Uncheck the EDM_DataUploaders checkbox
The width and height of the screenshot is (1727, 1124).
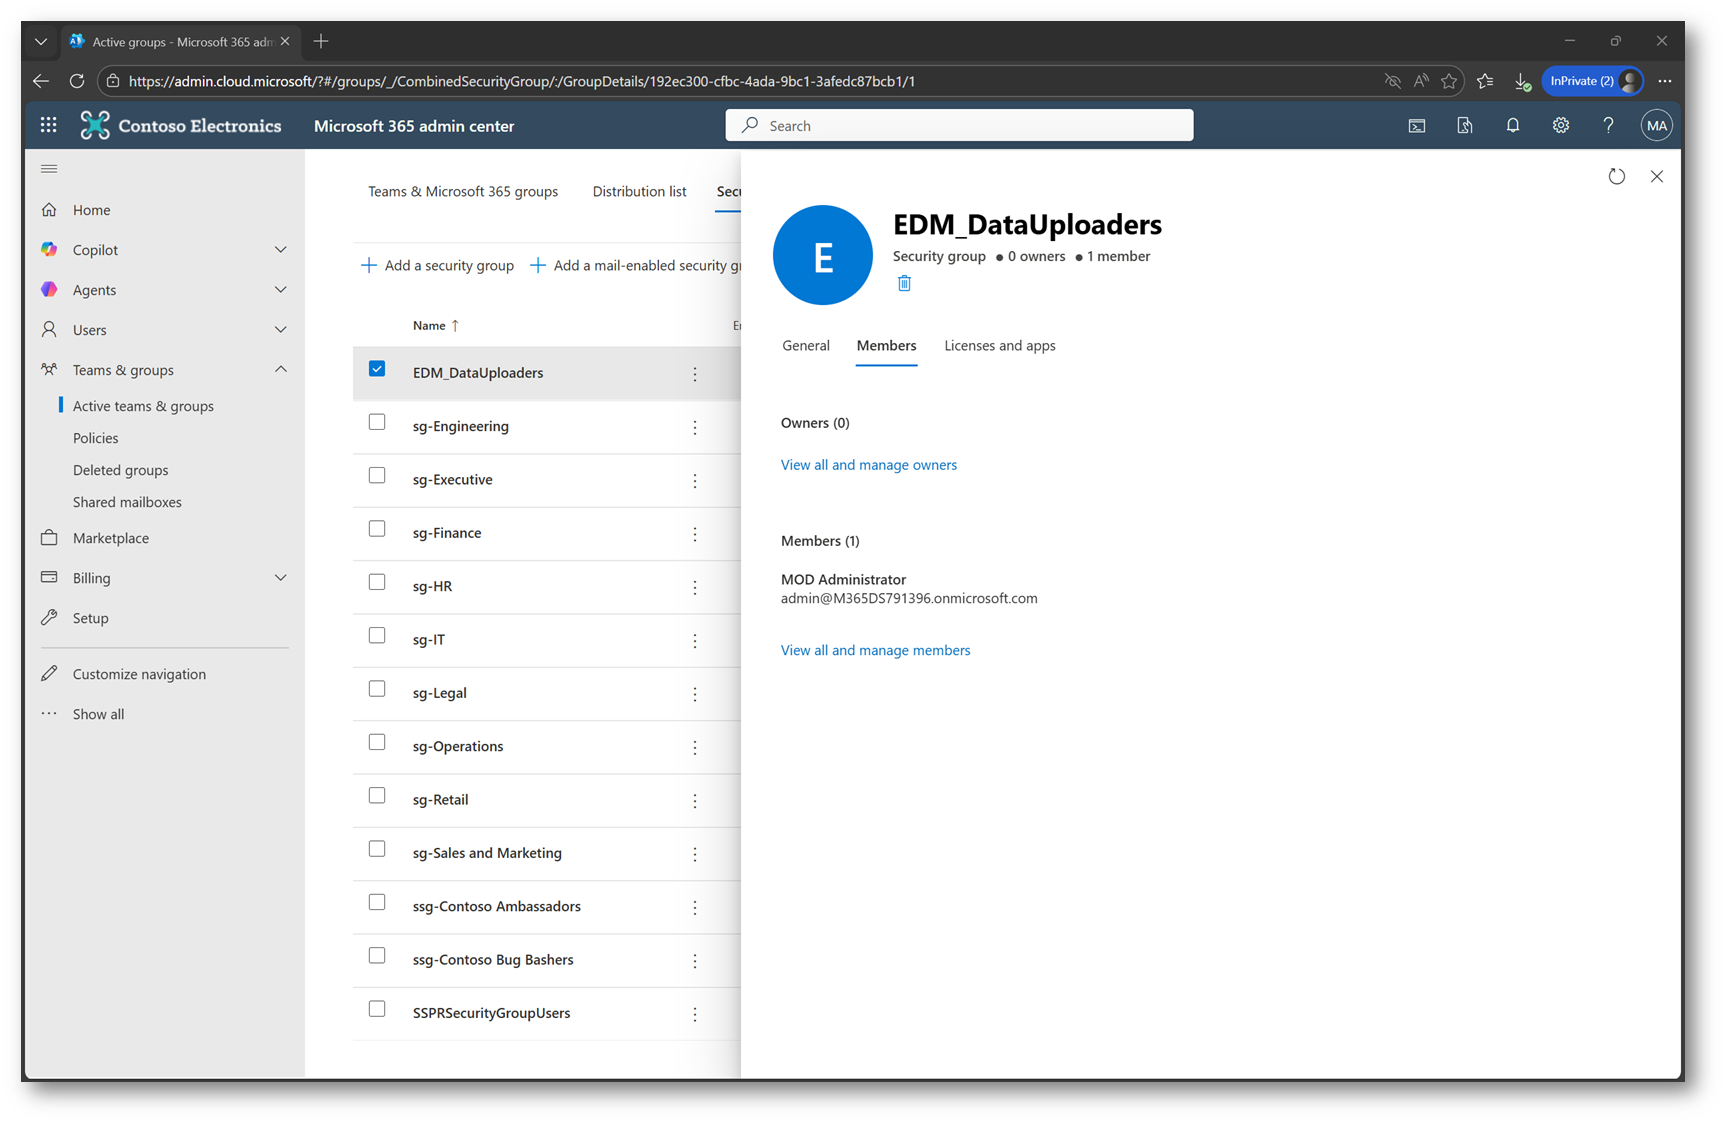(377, 369)
